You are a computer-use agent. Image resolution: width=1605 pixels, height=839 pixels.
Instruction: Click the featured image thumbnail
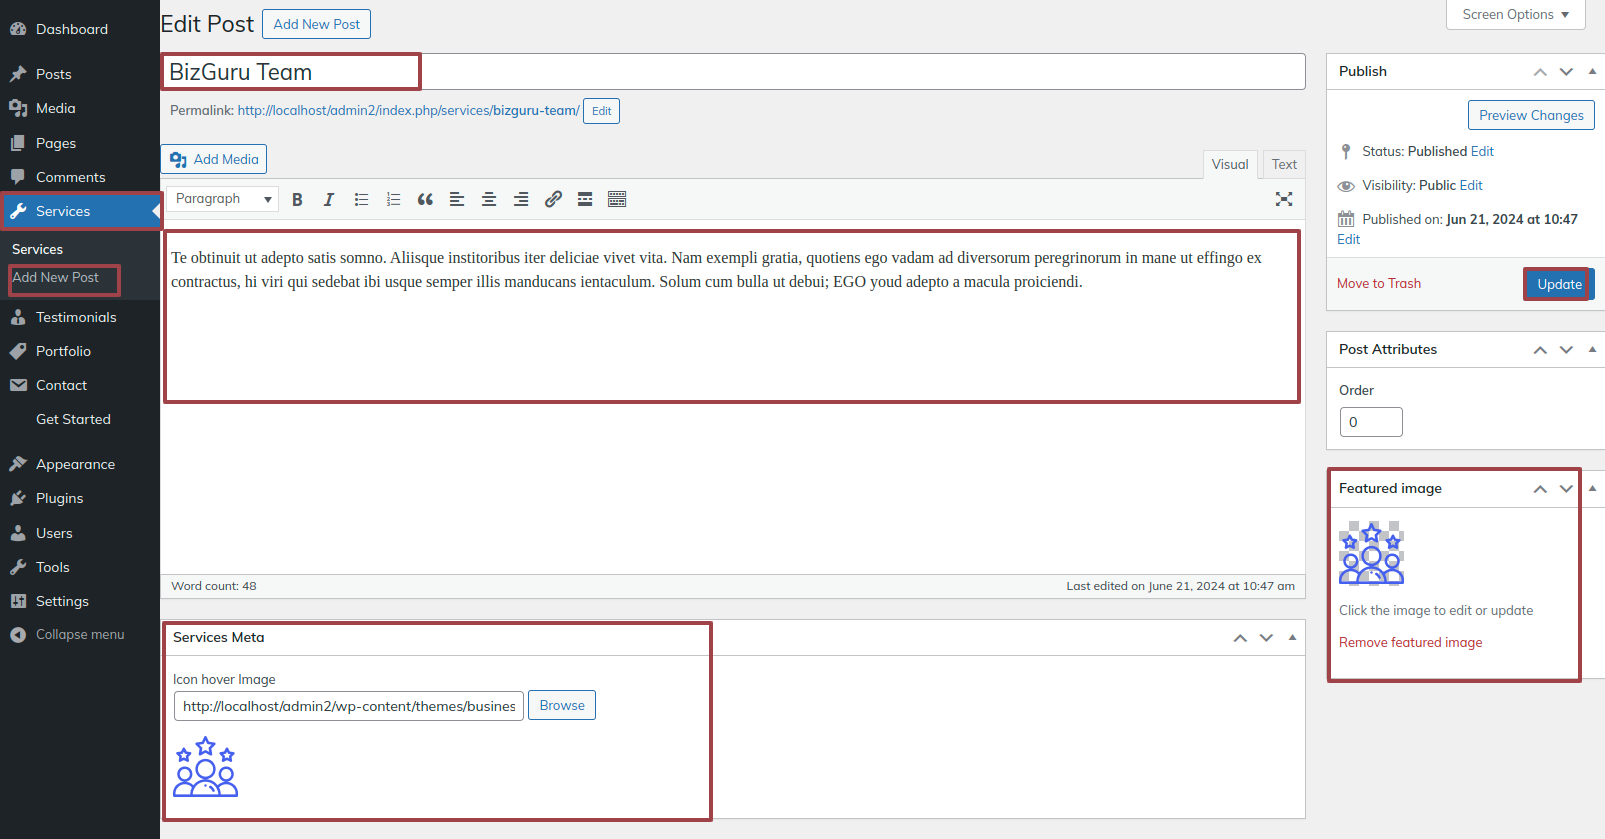pos(1371,553)
